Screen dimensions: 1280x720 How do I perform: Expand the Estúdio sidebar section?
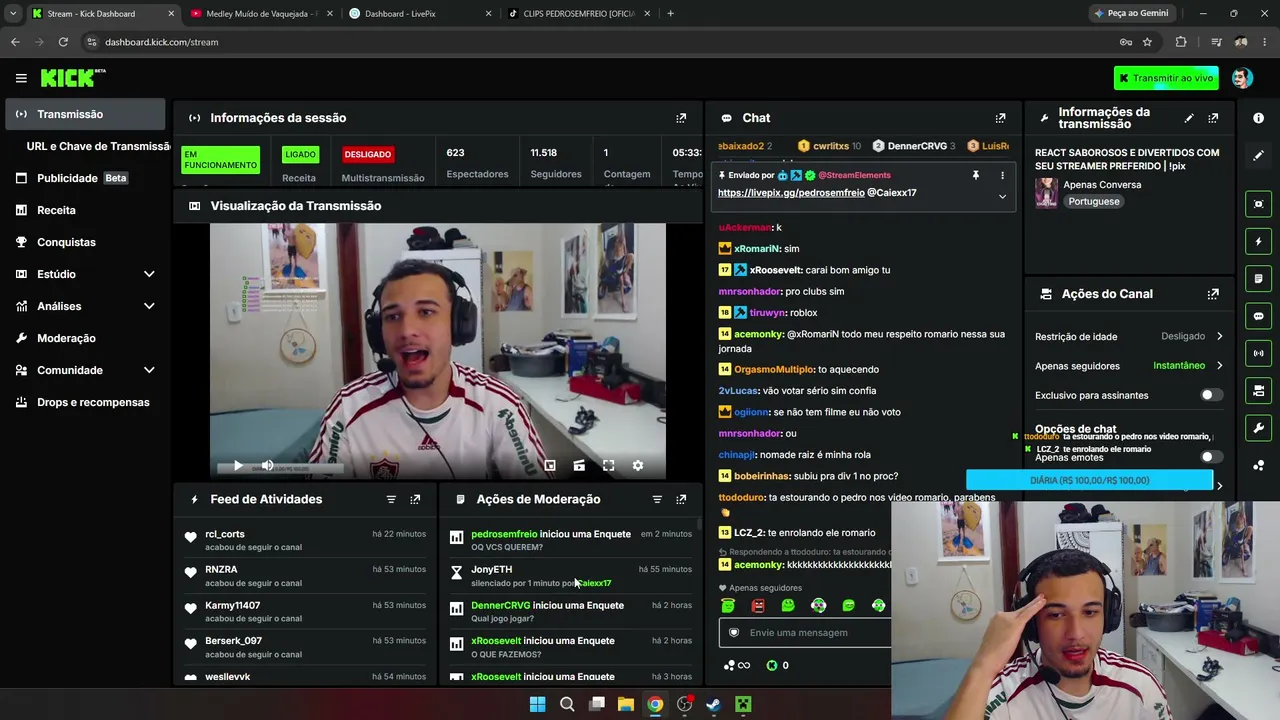tap(149, 274)
